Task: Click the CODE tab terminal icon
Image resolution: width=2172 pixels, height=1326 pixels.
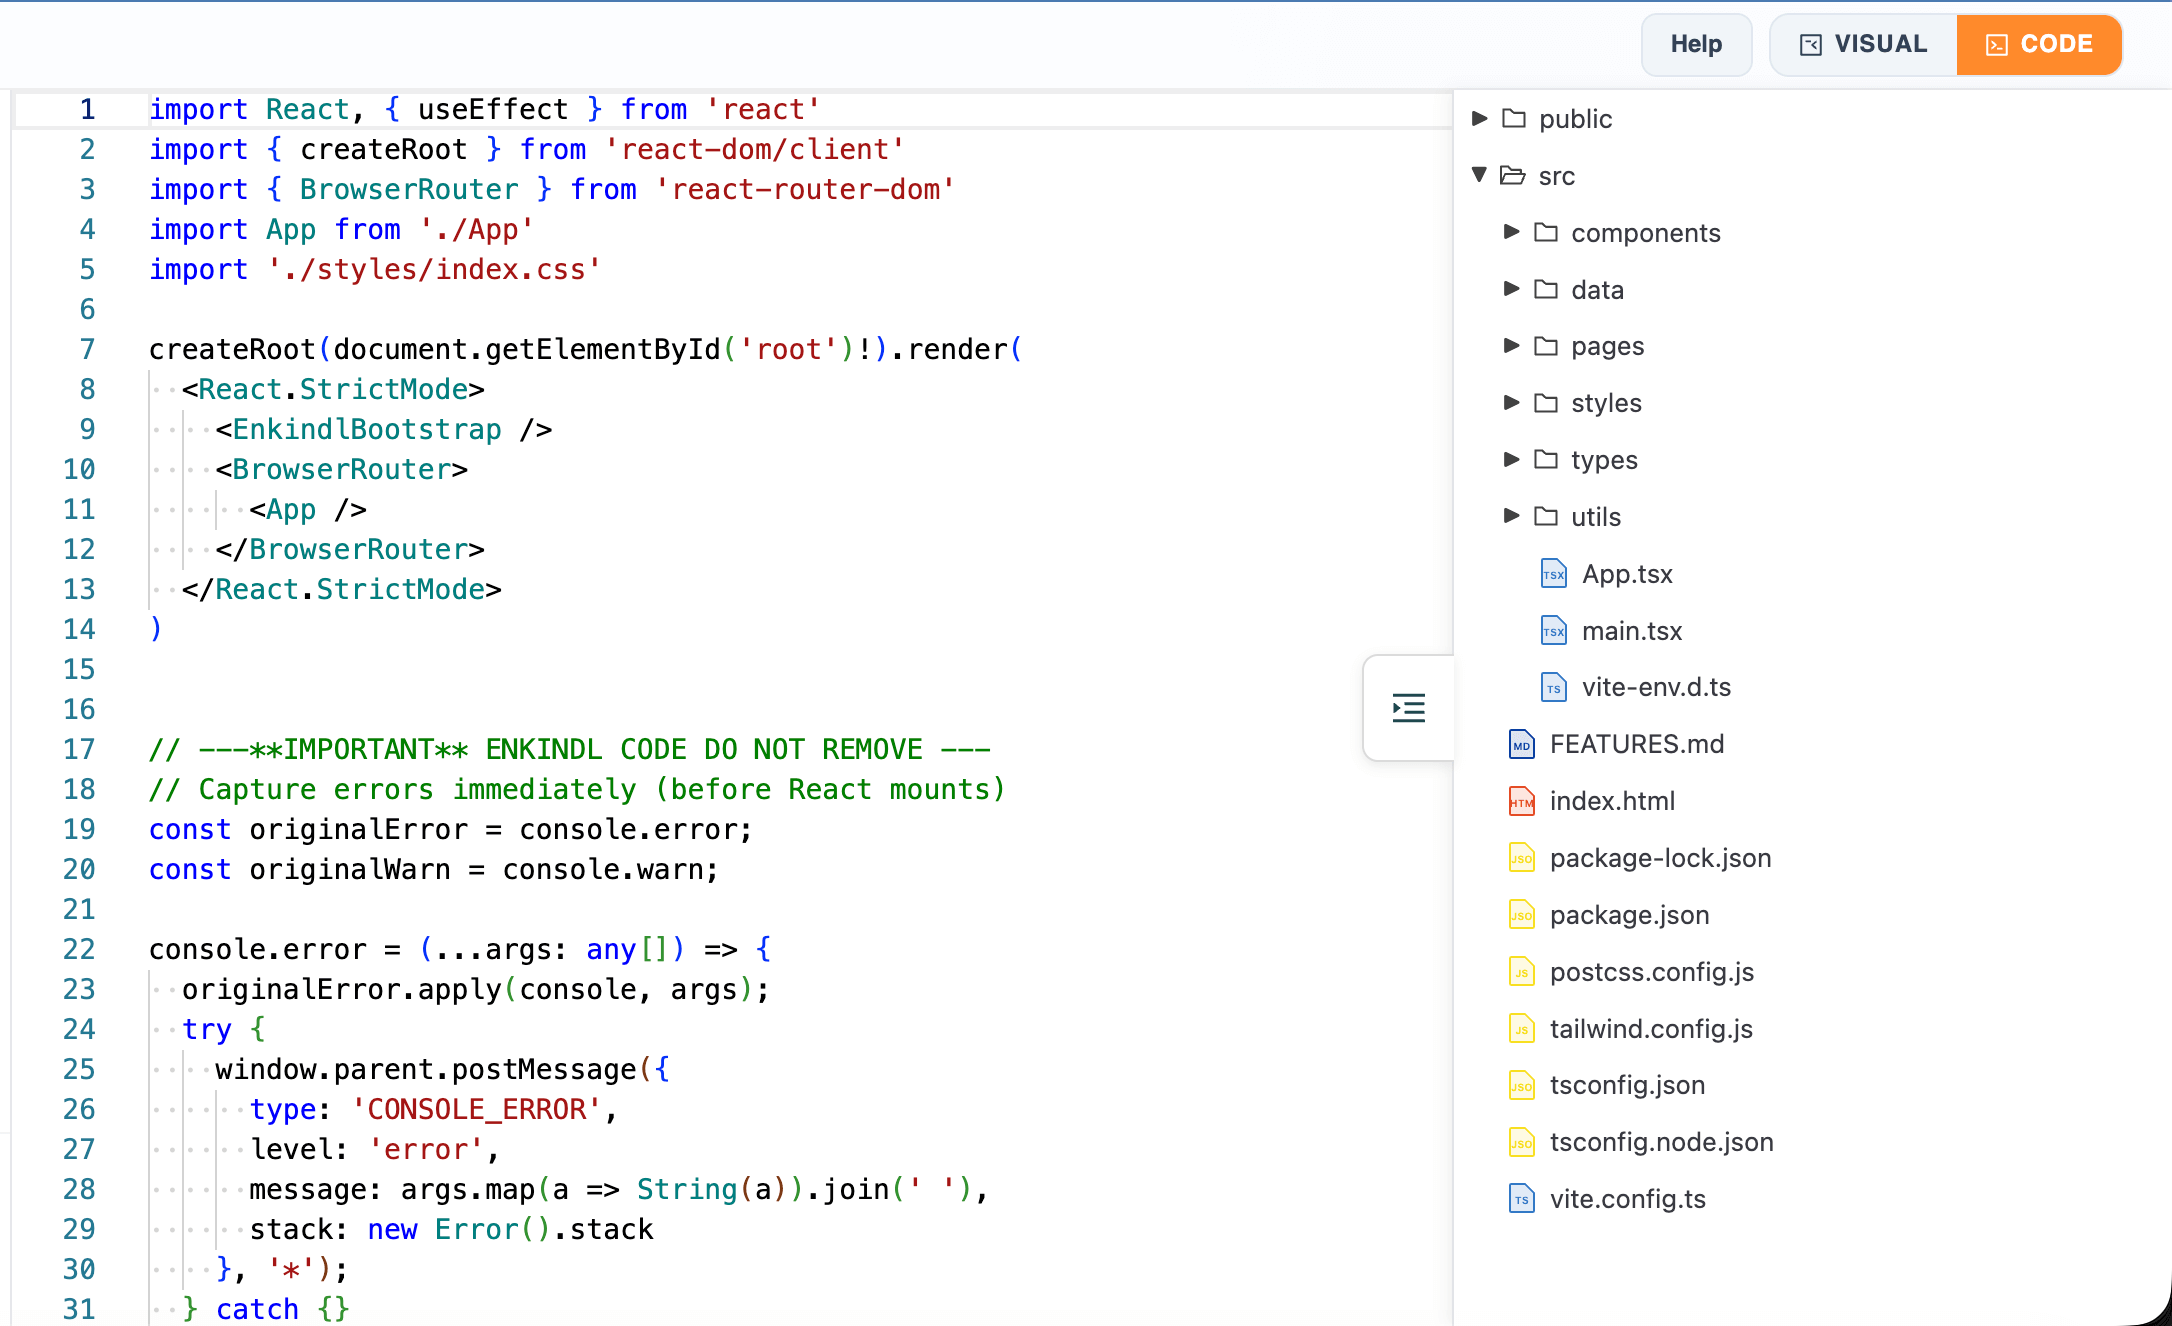Action: pyautogui.click(x=1997, y=45)
